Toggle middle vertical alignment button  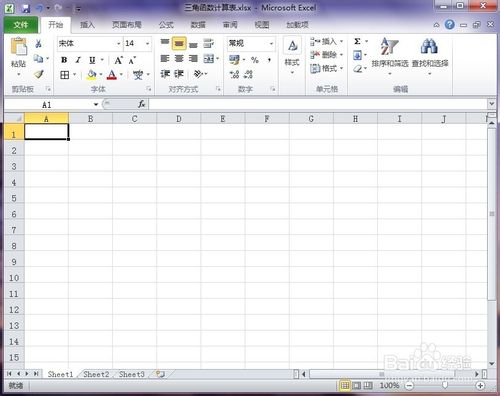tap(179, 44)
